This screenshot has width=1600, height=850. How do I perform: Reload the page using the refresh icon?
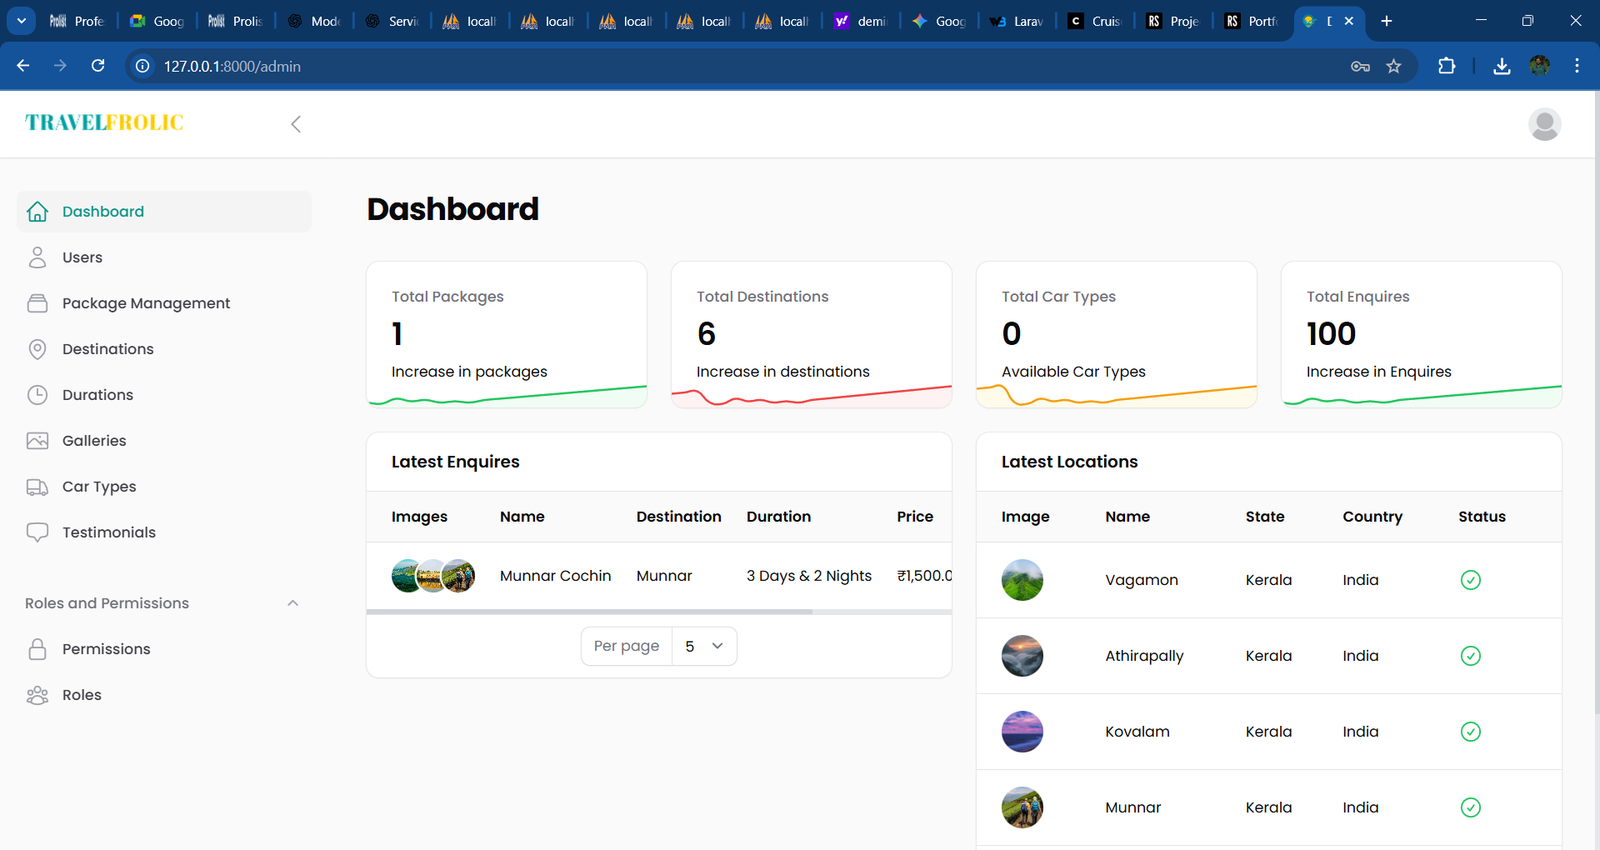coord(98,66)
